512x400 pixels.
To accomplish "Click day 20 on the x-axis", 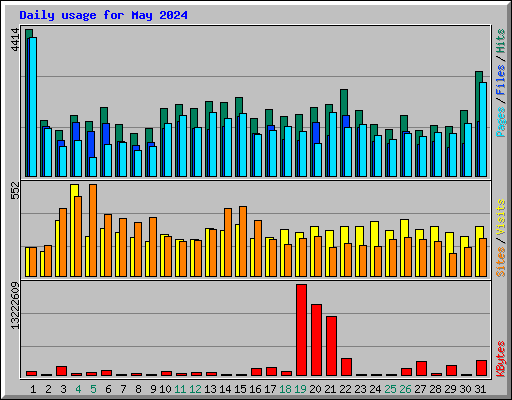I will (x=315, y=389).
